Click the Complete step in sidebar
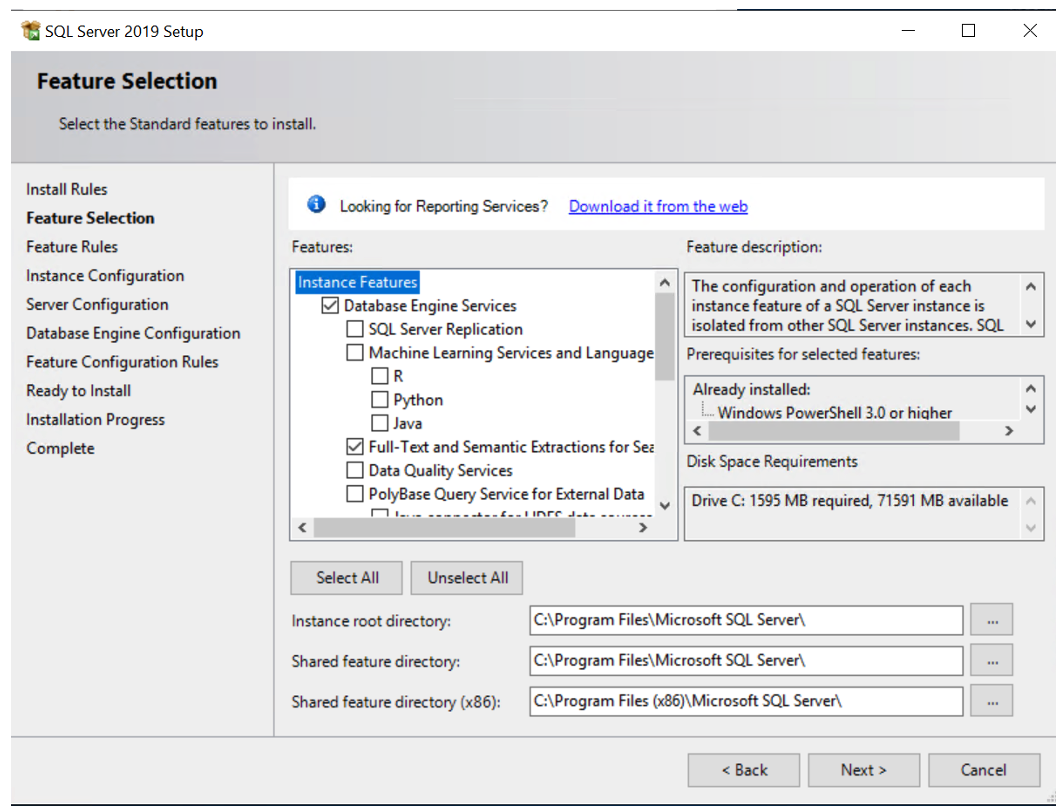 [x=60, y=448]
